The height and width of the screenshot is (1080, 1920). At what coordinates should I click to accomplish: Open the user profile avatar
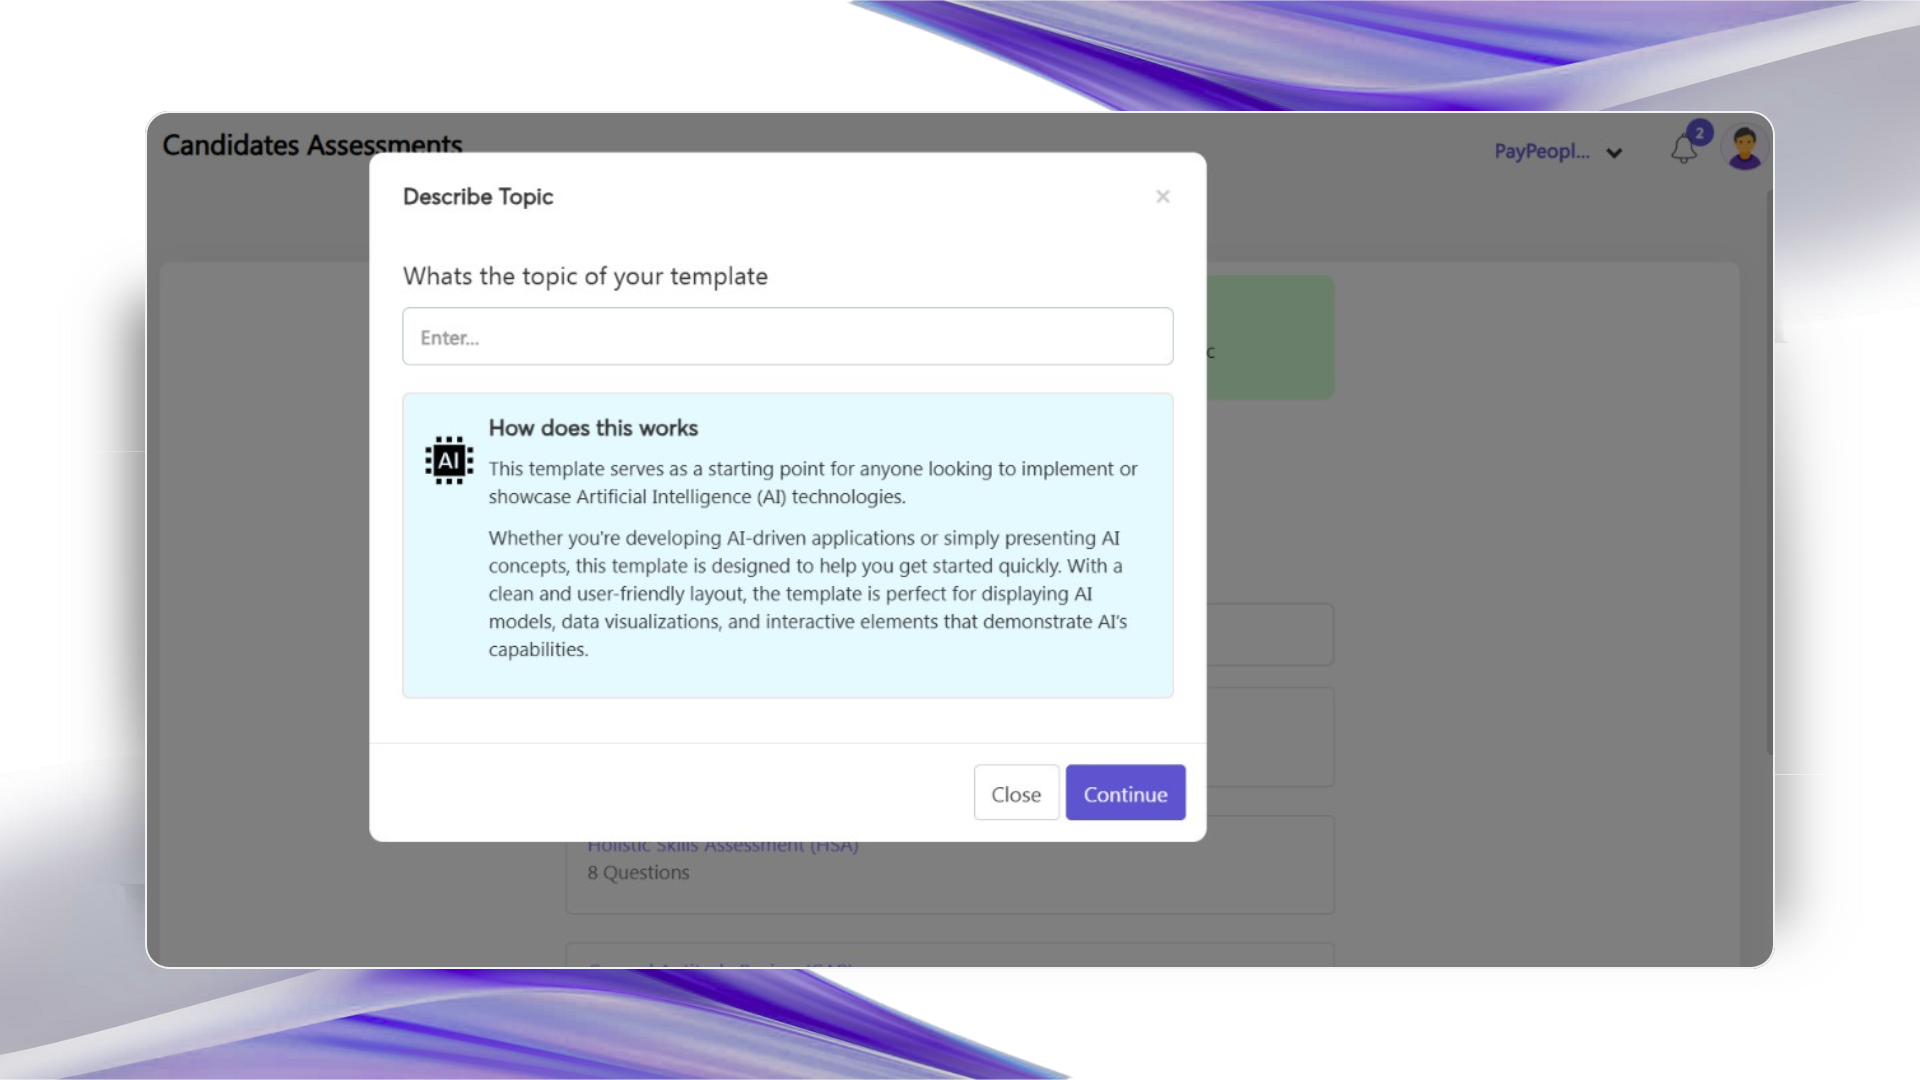tap(1745, 149)
